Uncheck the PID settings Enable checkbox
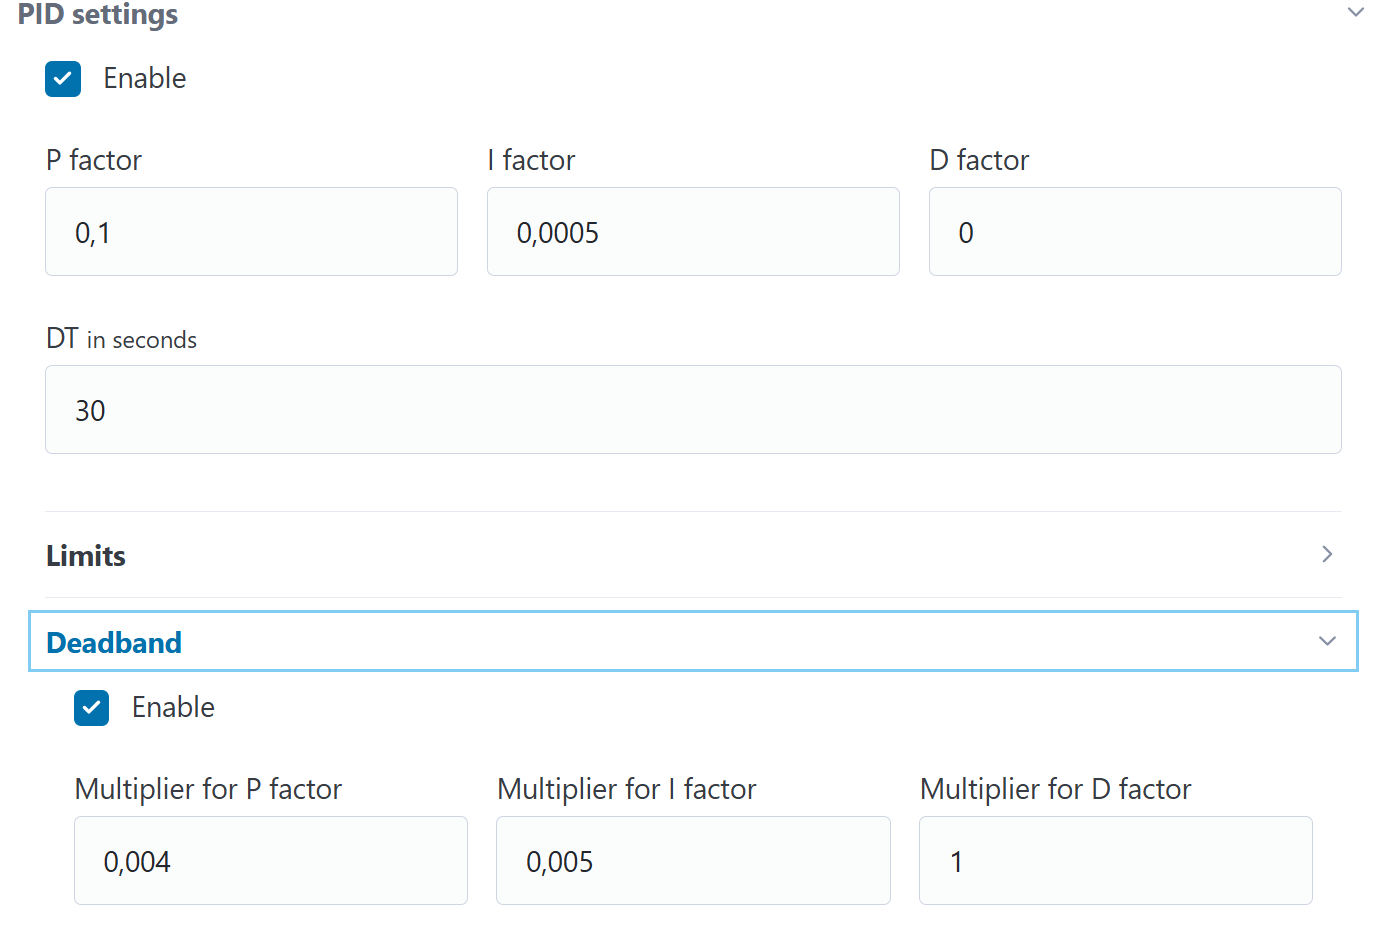 tap(63, 79)
